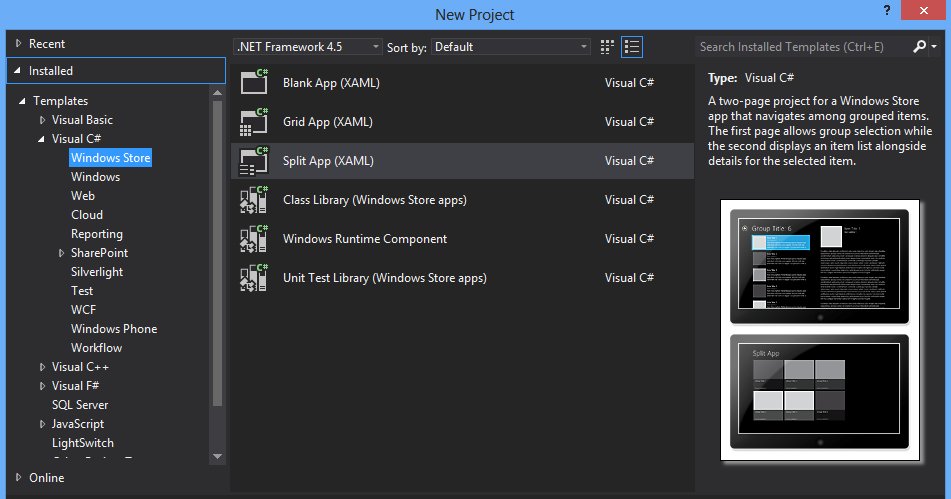
Task: Choose the Grid App (XAML) template name
Action: point(328,122)
